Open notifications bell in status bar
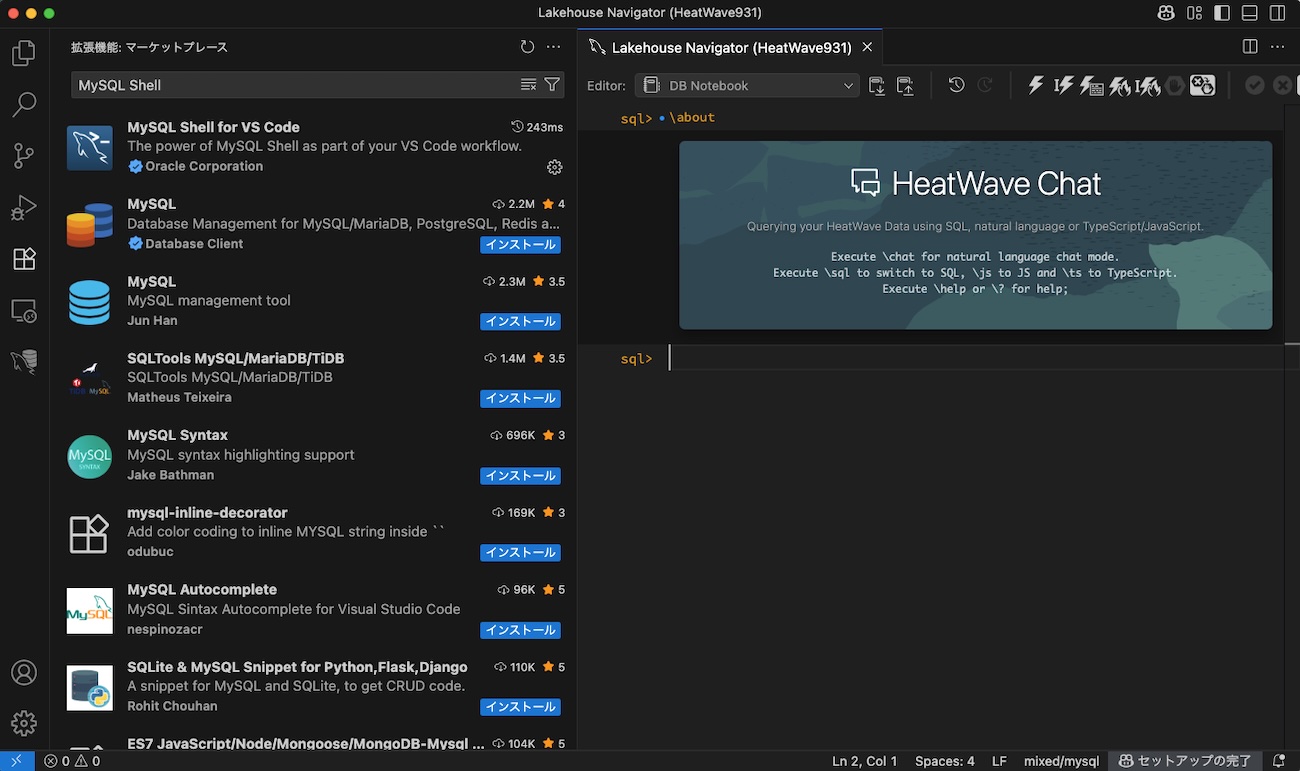 pos(1279,761)
